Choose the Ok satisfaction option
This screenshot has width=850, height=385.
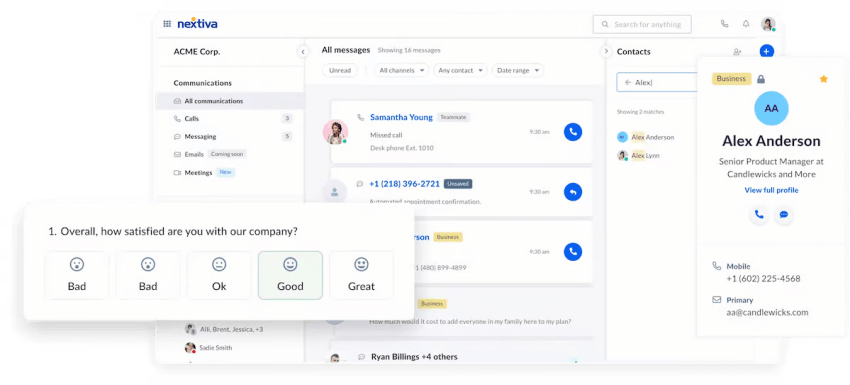coord(219,275)
